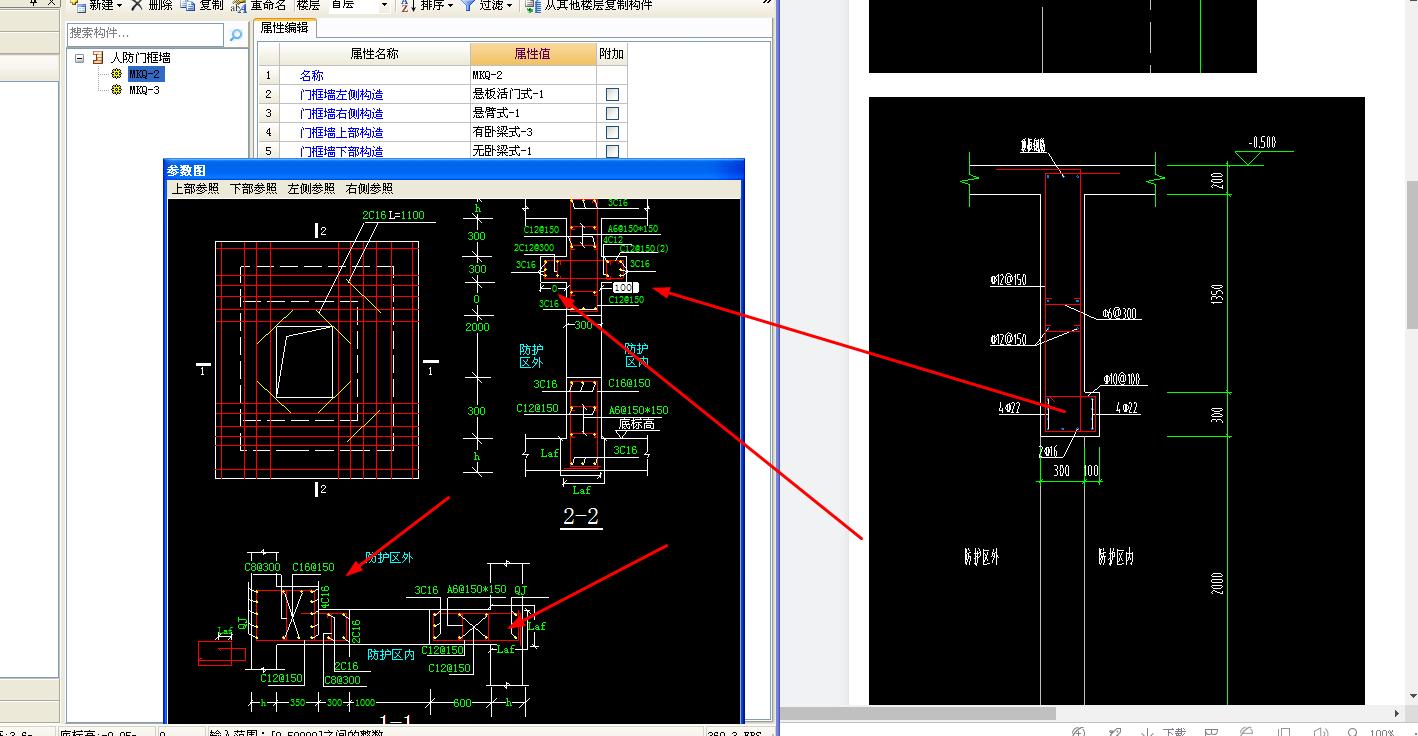
Task: Click the row number 1 cell in property table
Action: [x=267, y=75]
